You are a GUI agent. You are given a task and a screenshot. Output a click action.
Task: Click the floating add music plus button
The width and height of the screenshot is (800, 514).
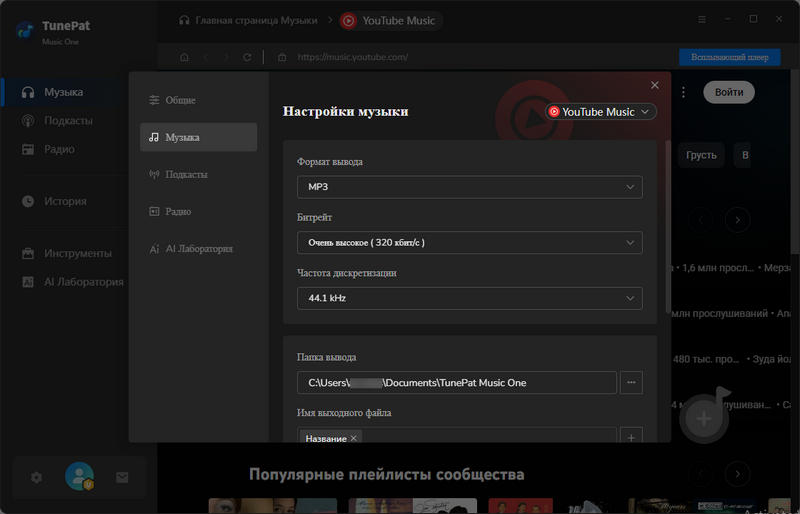(705, 419)
